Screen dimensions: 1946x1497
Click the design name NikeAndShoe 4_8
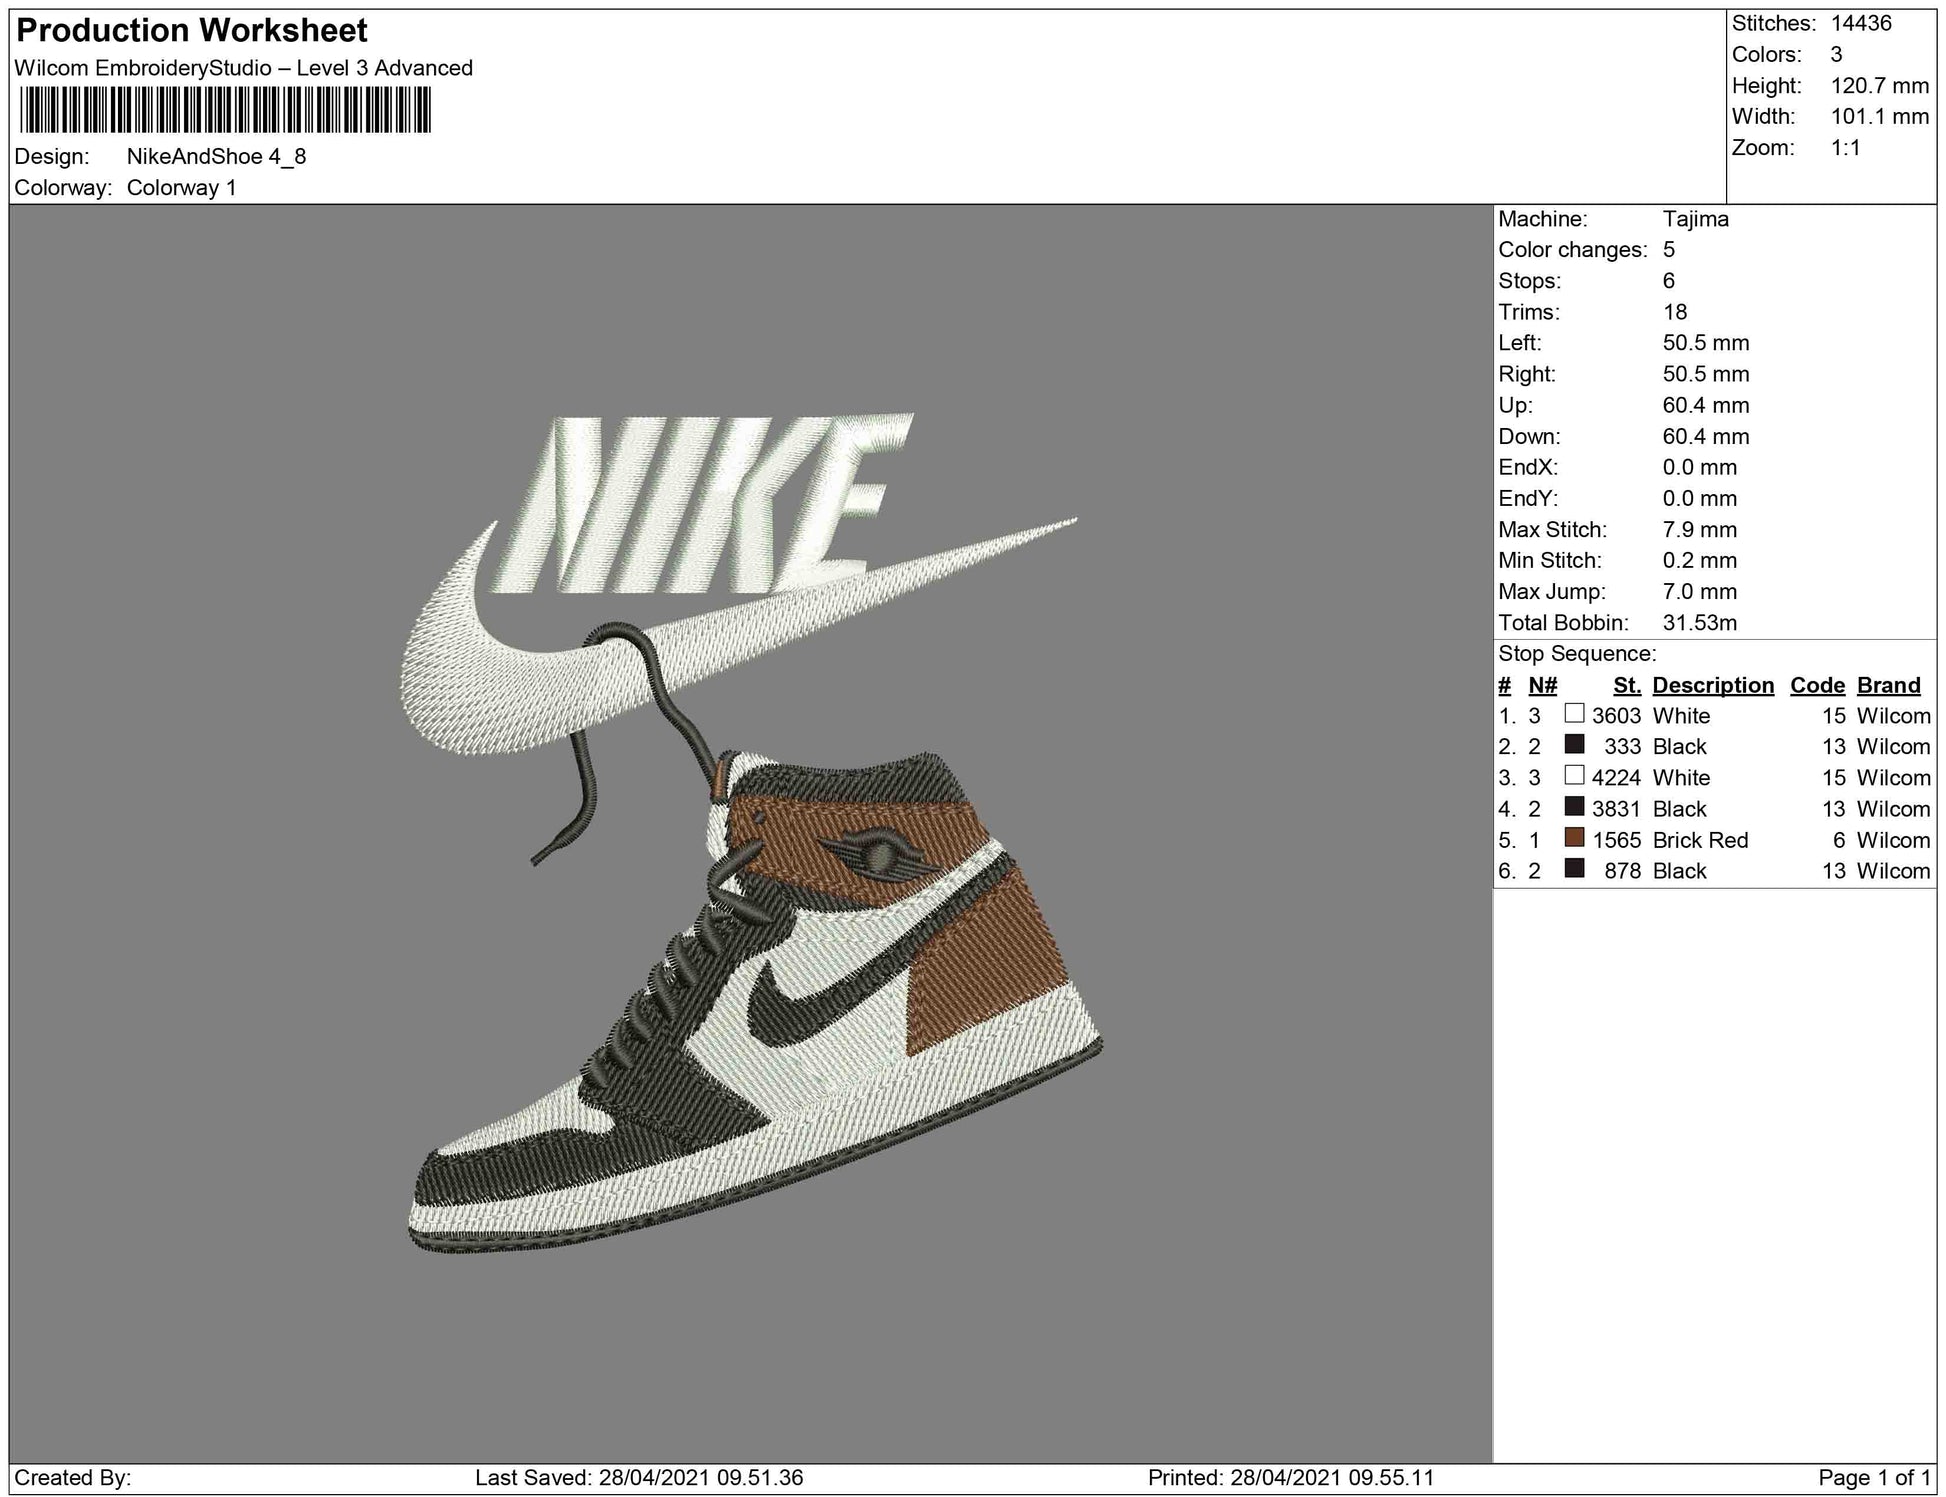[x=216, y=156]
